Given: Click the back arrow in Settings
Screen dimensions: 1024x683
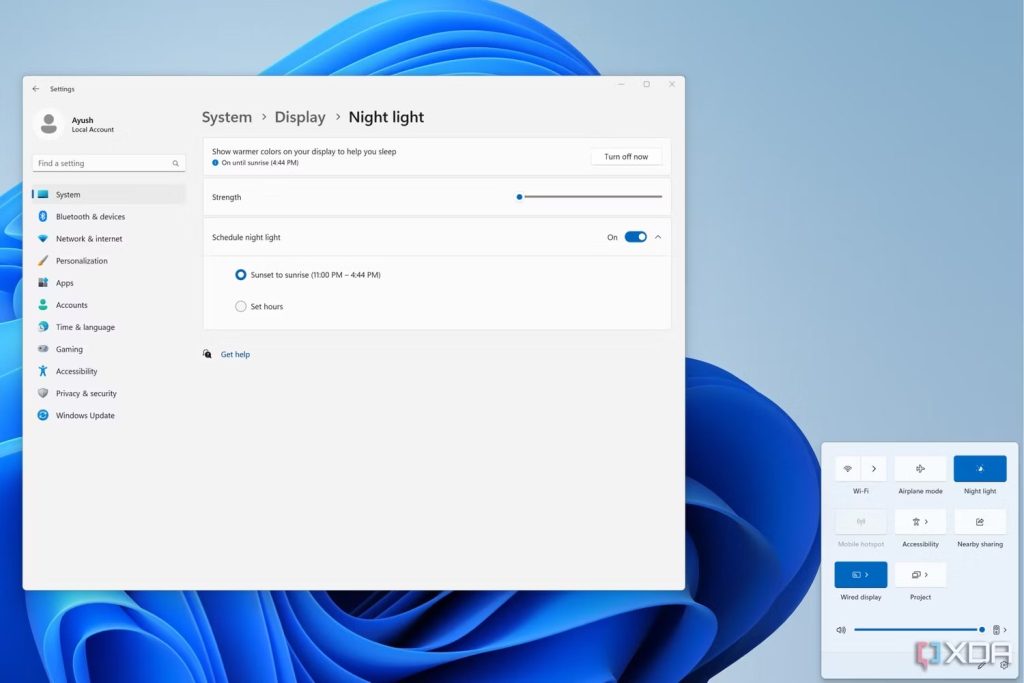Looking at the screenshot, I should click(x=36, y=89).
